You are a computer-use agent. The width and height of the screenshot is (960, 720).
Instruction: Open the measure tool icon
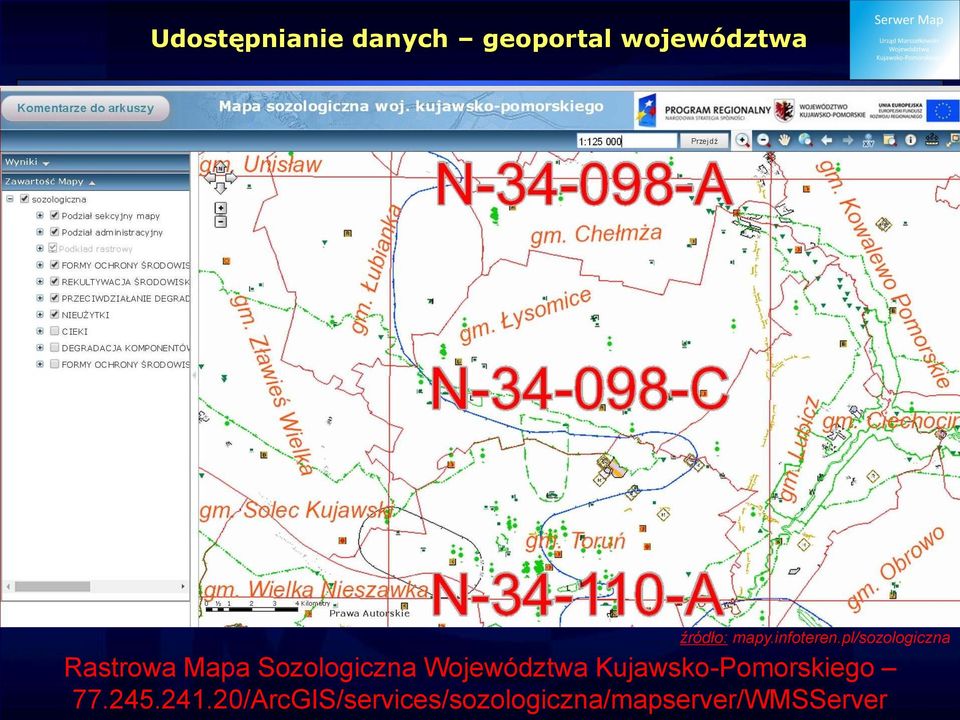932,140
